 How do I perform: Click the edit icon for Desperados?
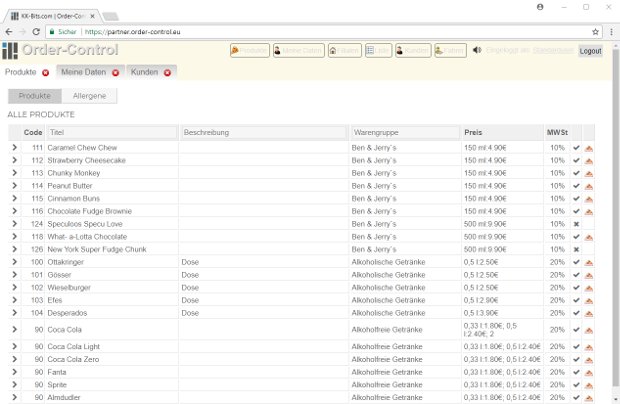(588, 313)
